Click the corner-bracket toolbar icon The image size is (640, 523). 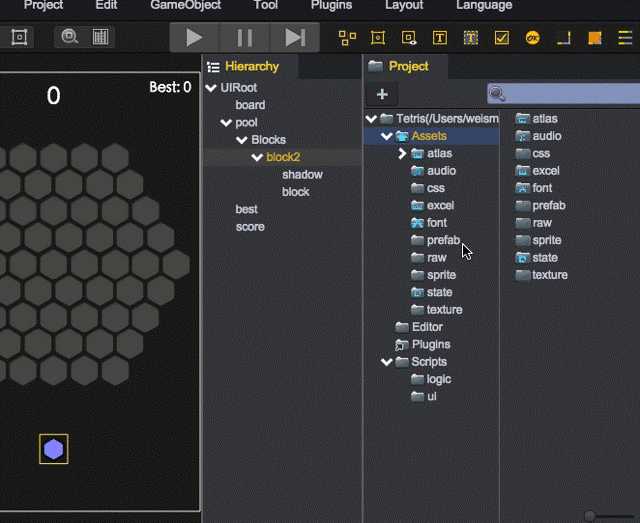click(x=564, y=38)
